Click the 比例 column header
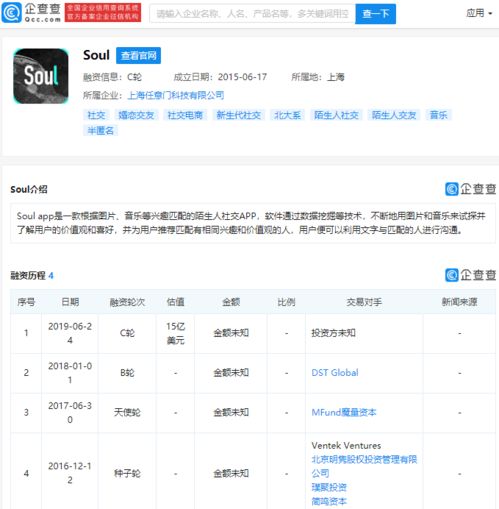499x509 pixels. tap(286, 302)
